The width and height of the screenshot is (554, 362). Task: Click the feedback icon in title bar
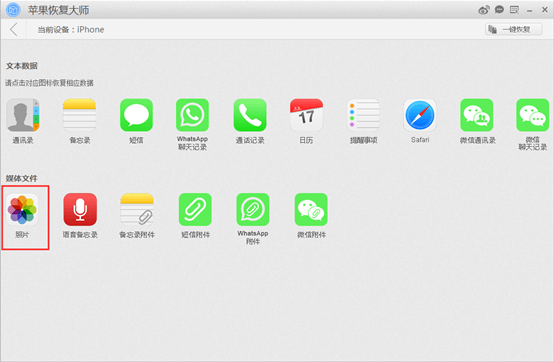pos(514,10)
